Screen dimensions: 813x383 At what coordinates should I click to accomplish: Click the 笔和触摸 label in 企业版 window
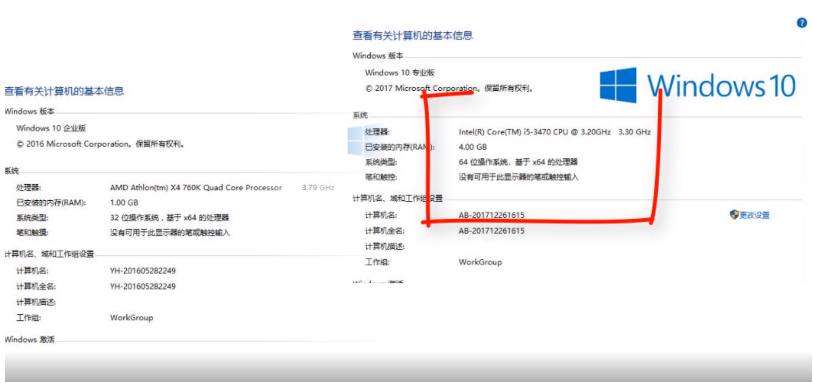point(32,233)
